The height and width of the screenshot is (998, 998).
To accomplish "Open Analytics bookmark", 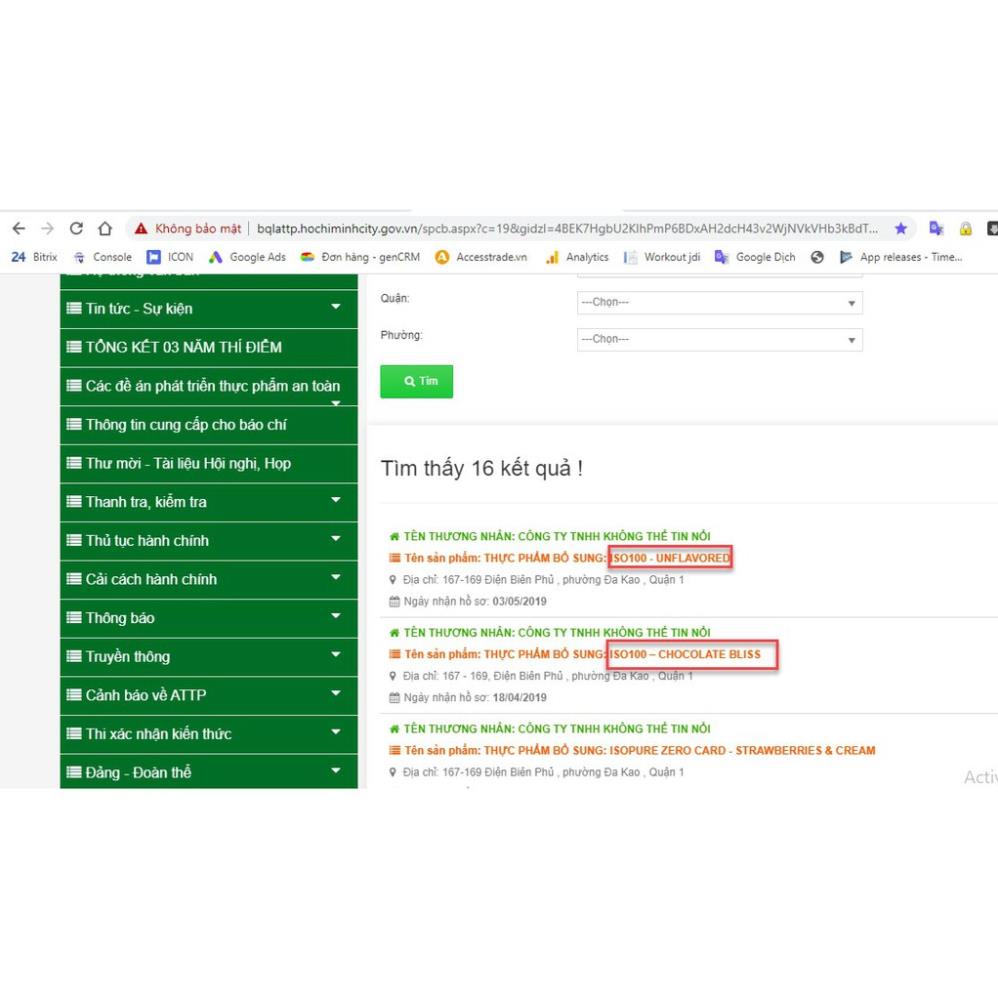I will [x=577, y=257].
